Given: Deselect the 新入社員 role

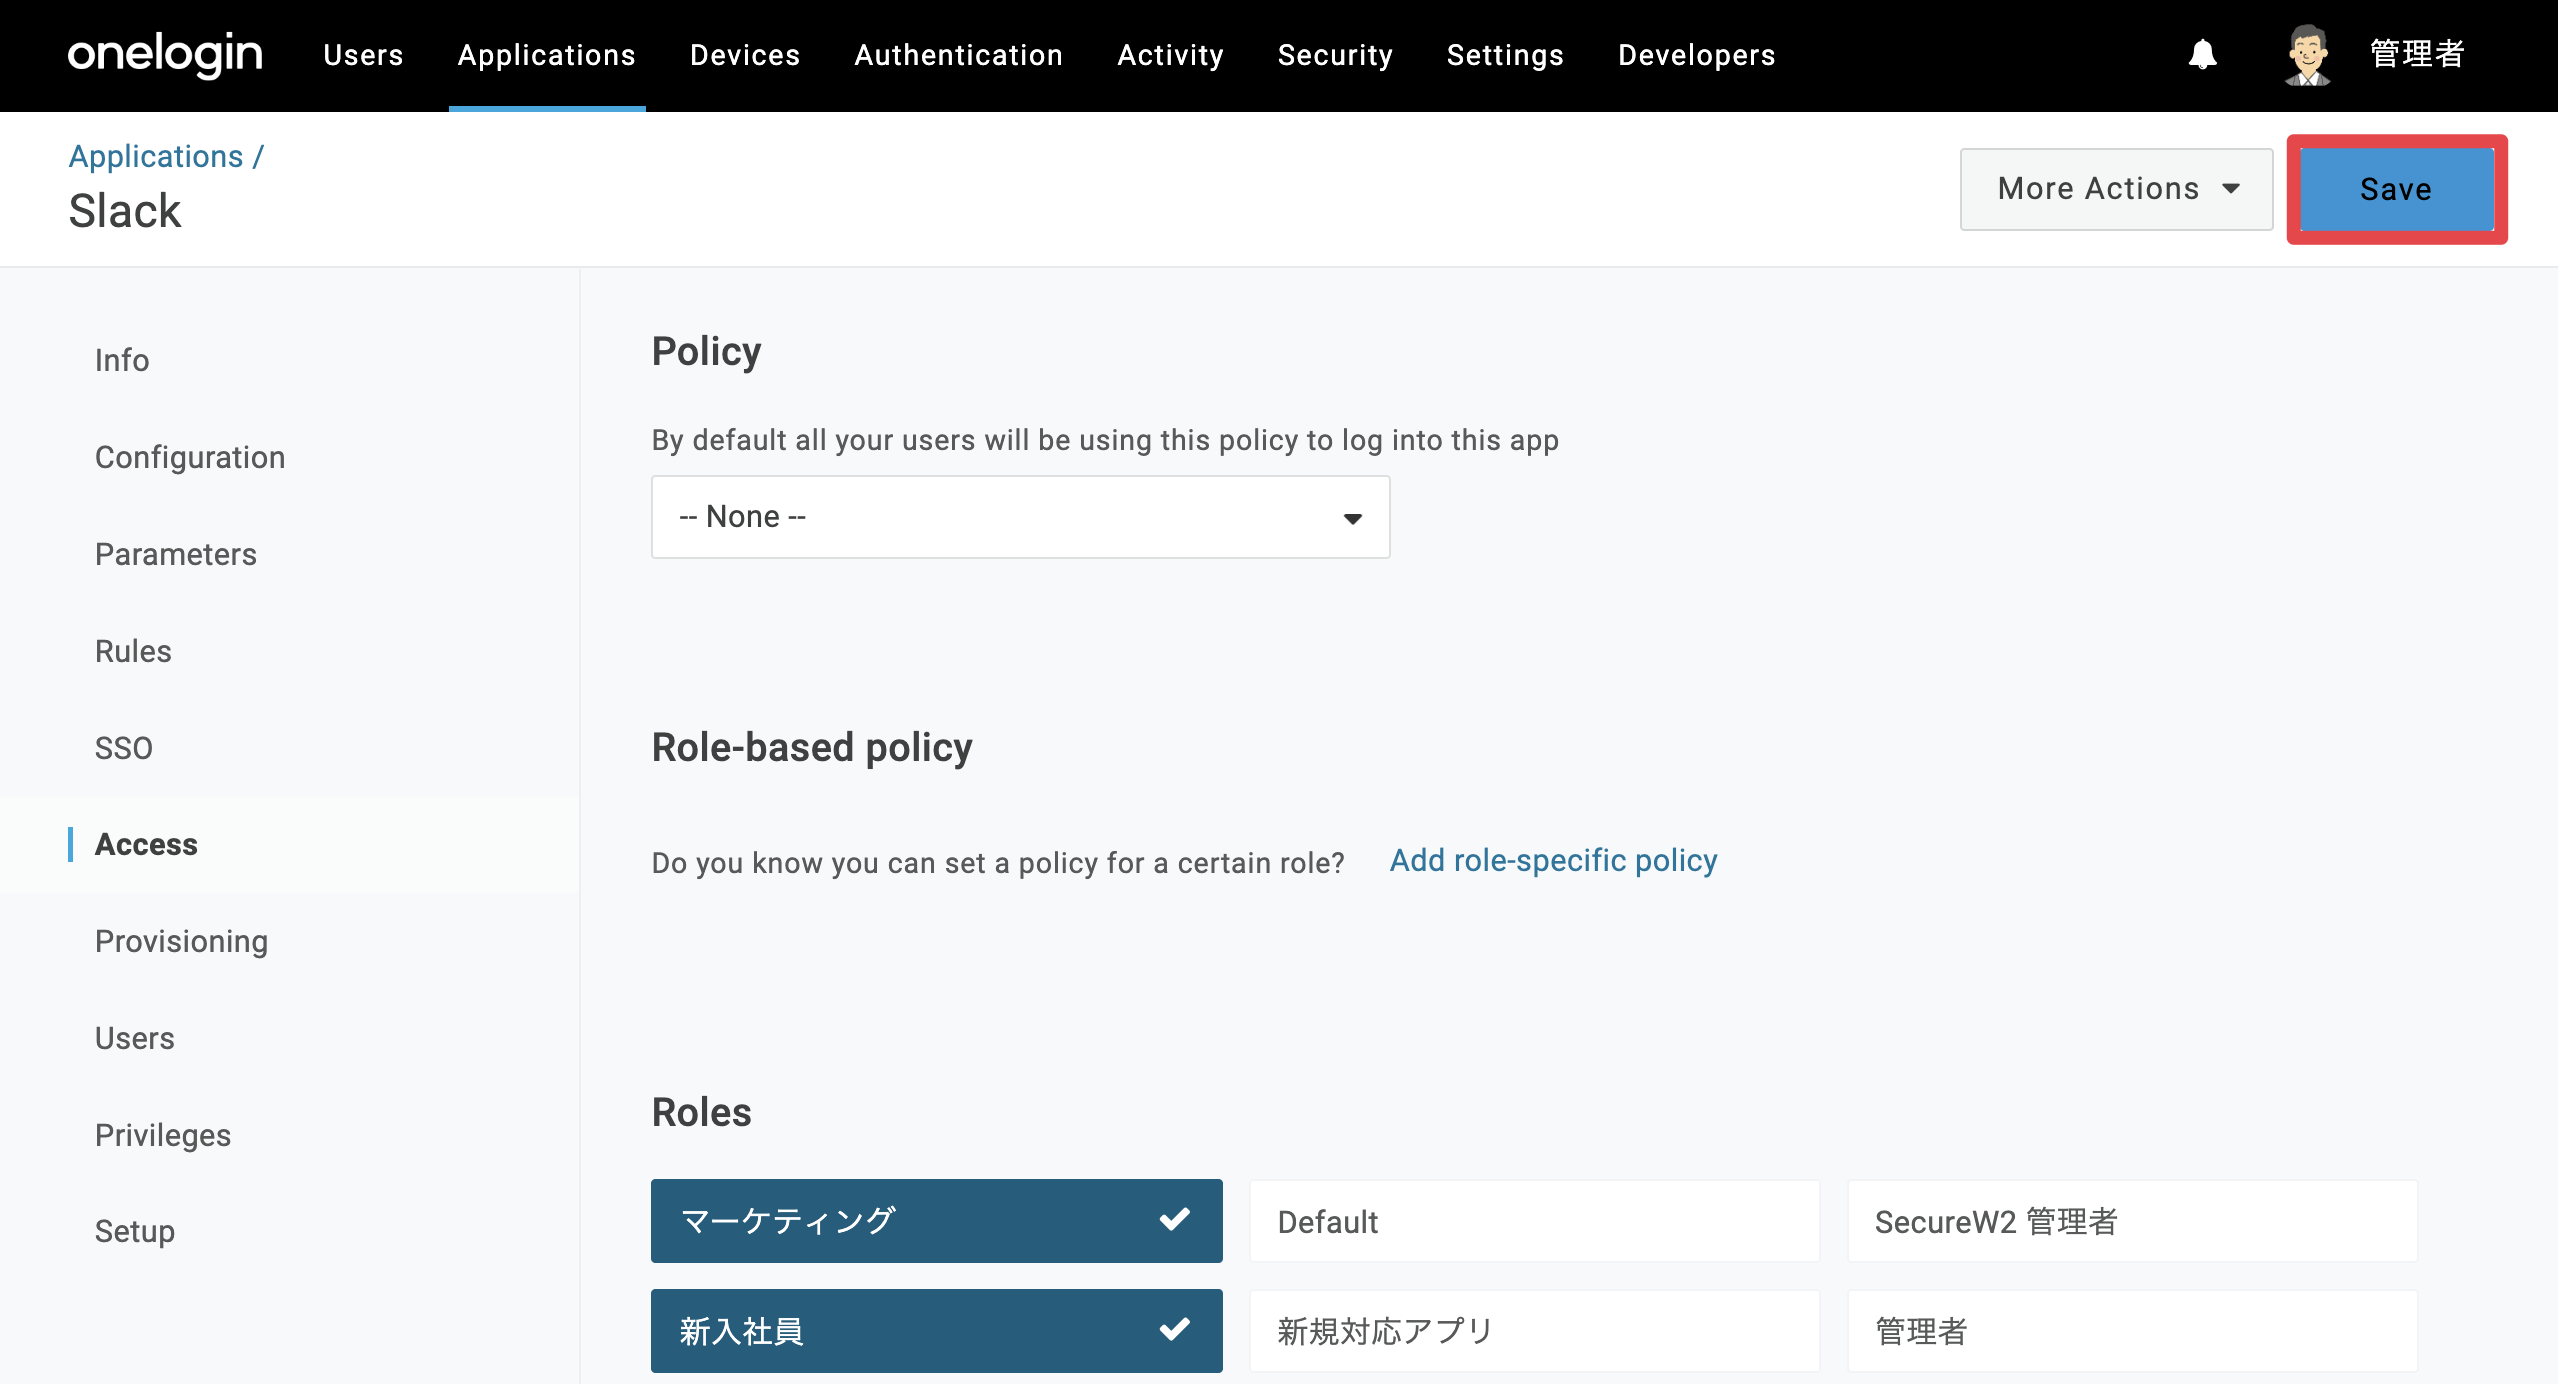Looking at the screenshot, I should click(936, 1330).
